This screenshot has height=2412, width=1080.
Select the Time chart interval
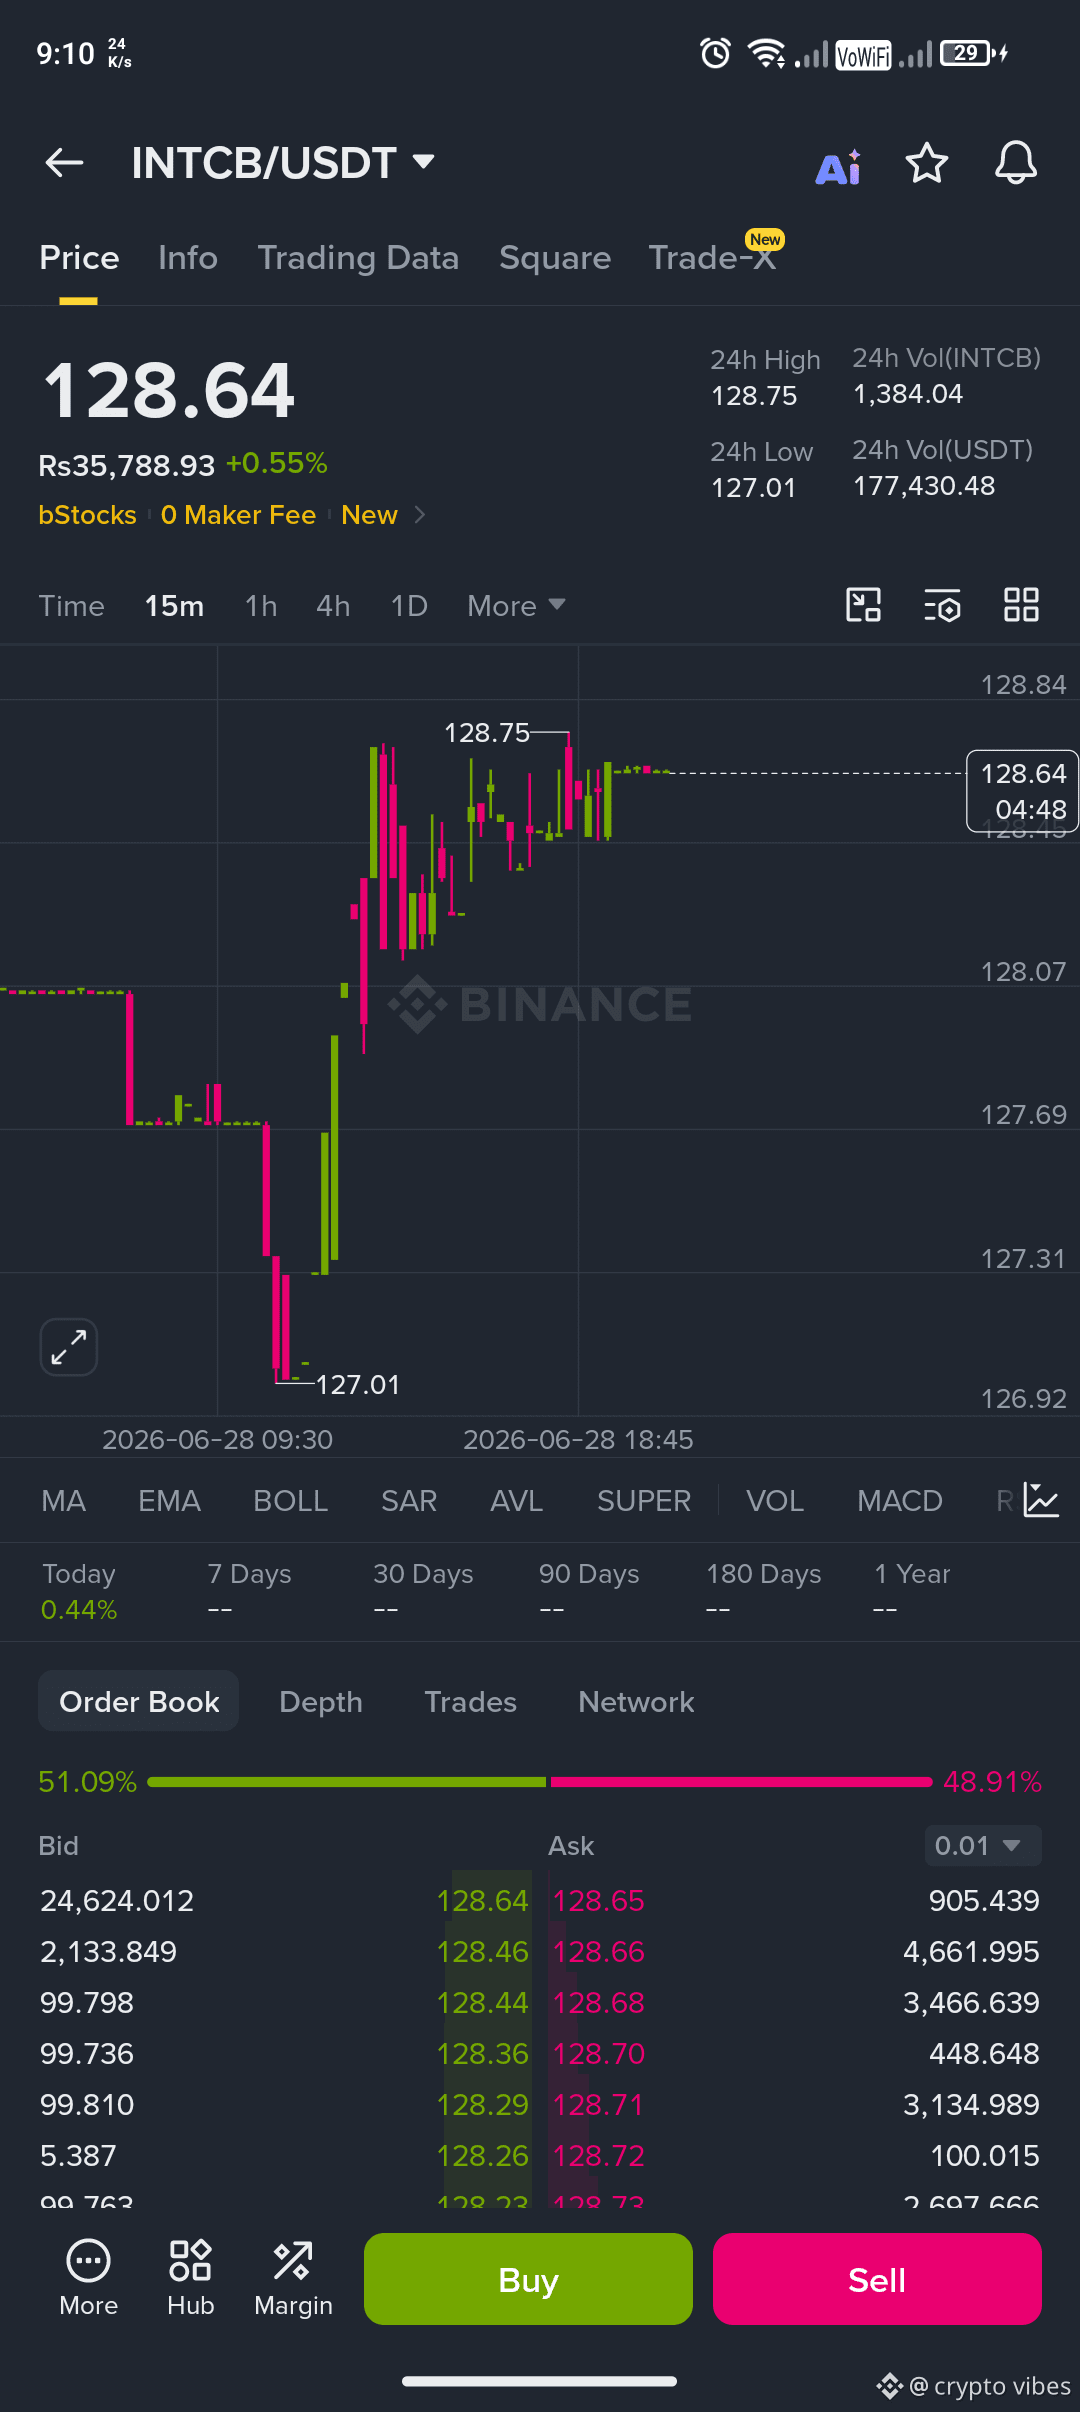click(72, 606)
